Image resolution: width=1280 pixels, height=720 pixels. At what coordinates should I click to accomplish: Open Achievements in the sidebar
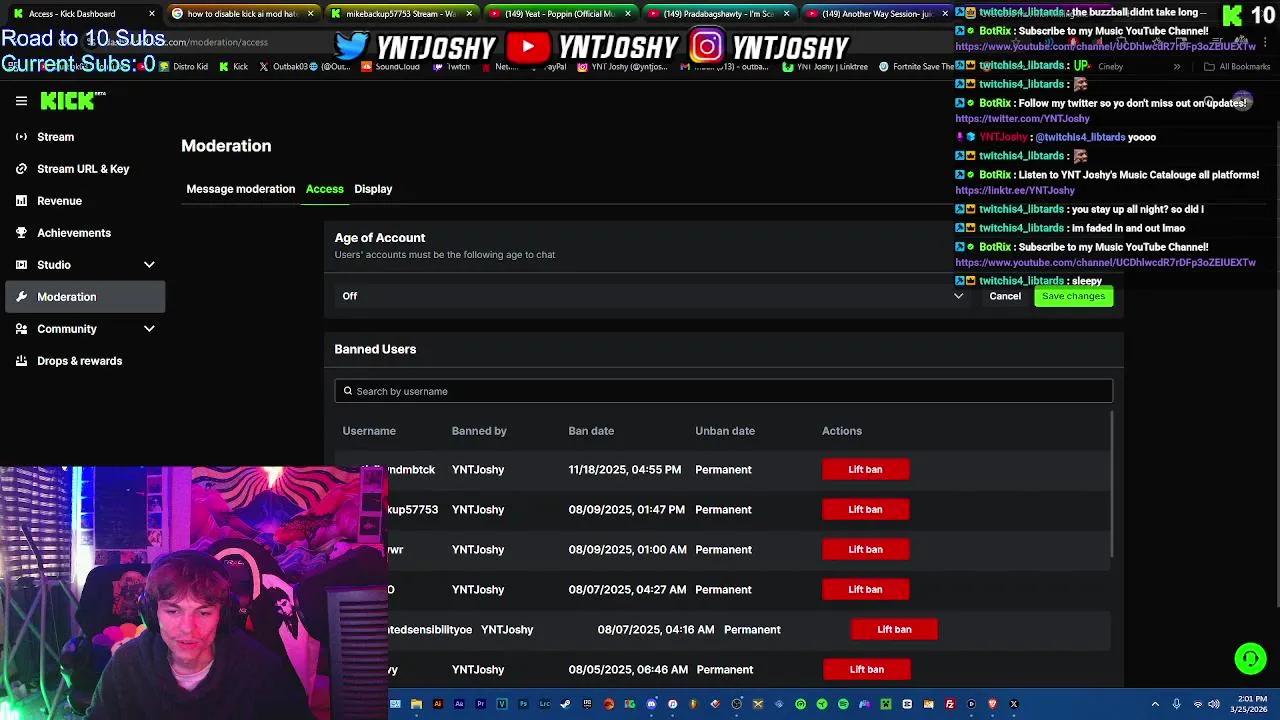pyautogui.click(x=85, y=233)
